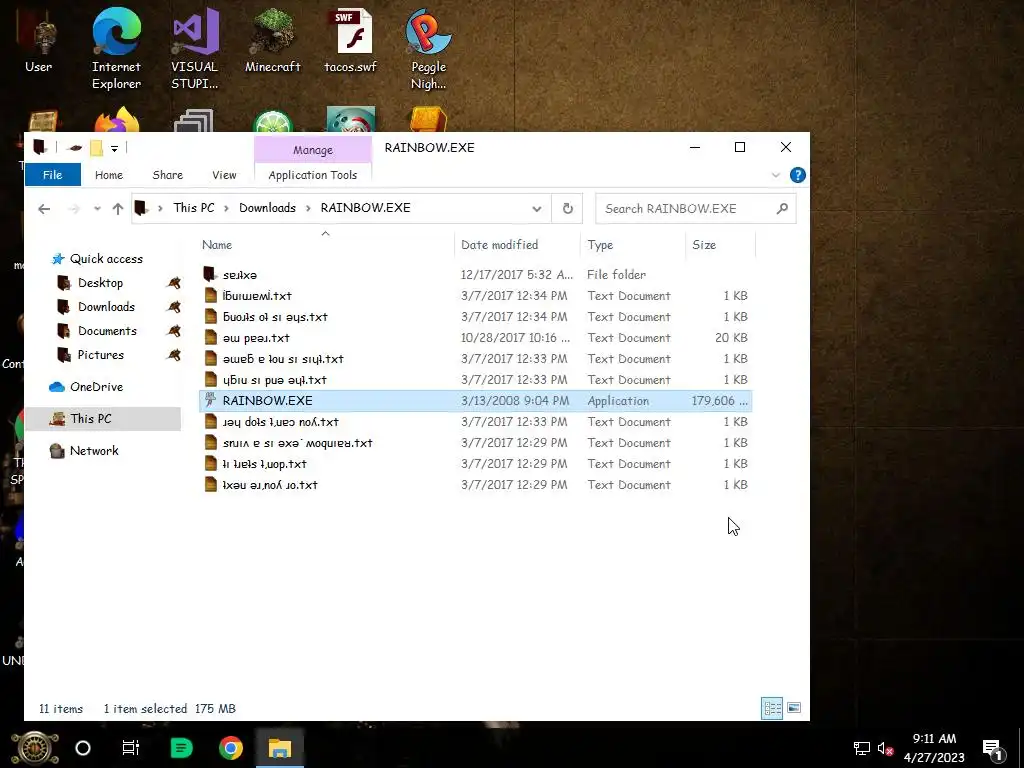Select OneDrive in navigation pane

[96, 387]
